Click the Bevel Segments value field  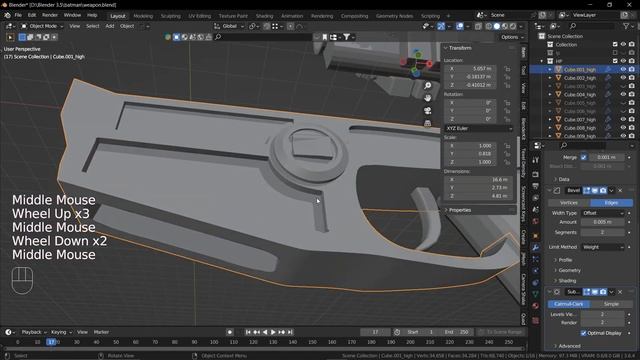tap(603, 232)
